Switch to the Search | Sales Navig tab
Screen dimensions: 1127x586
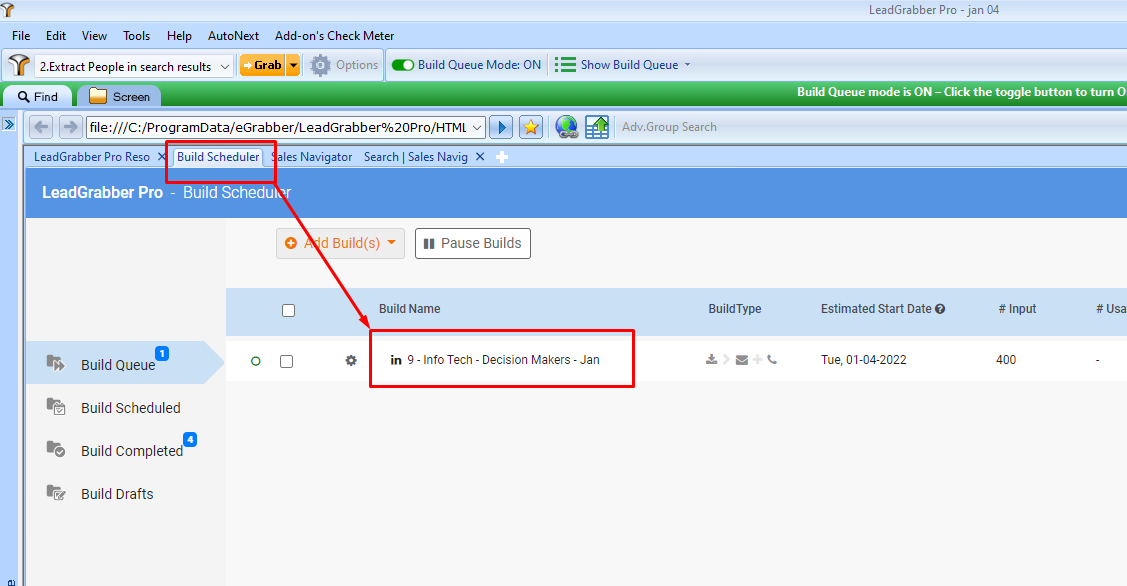[x=415, y=157]
